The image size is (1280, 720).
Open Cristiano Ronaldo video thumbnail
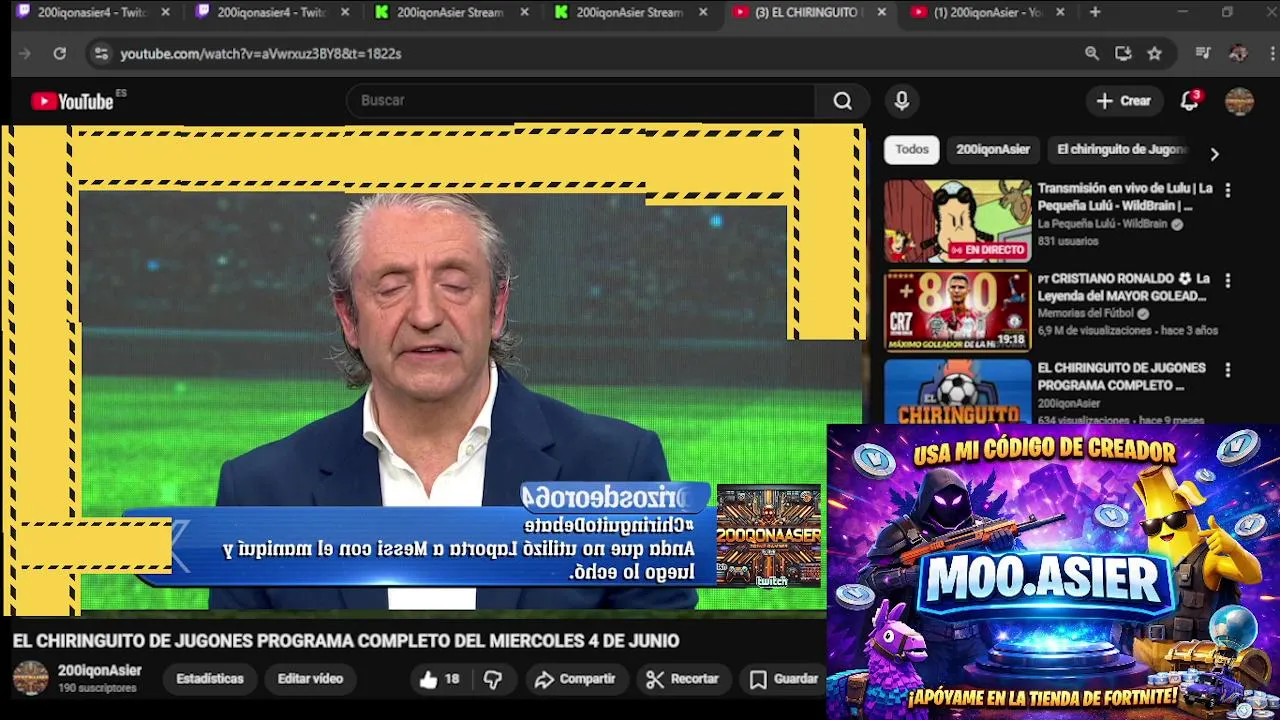click(957, 311)
